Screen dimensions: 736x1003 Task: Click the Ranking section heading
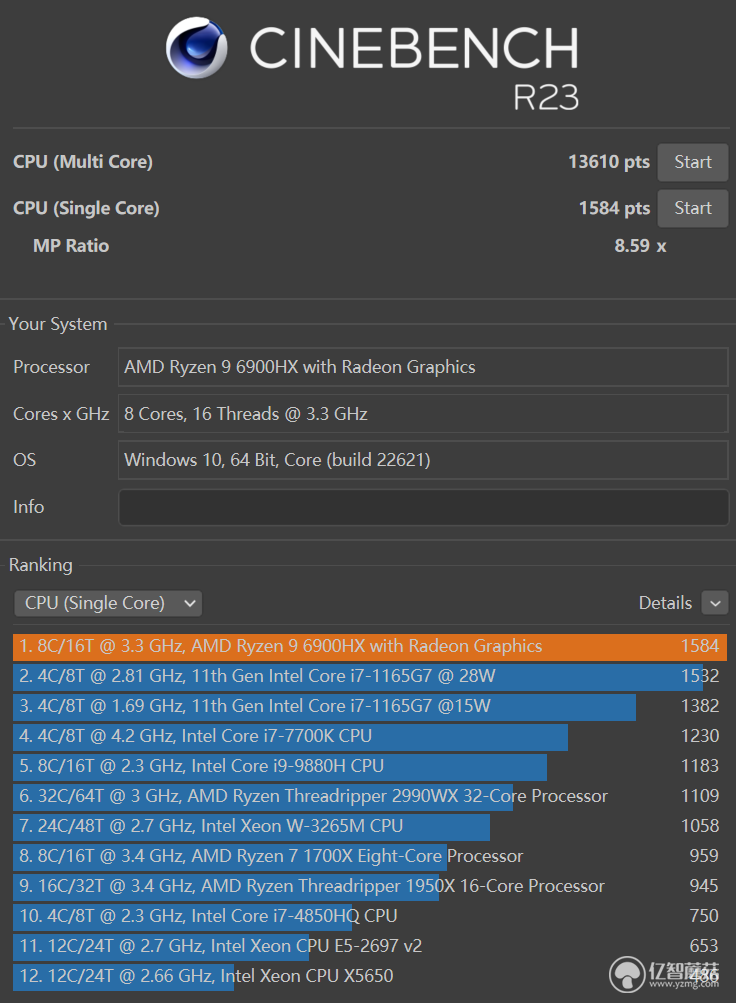point(40,565)
